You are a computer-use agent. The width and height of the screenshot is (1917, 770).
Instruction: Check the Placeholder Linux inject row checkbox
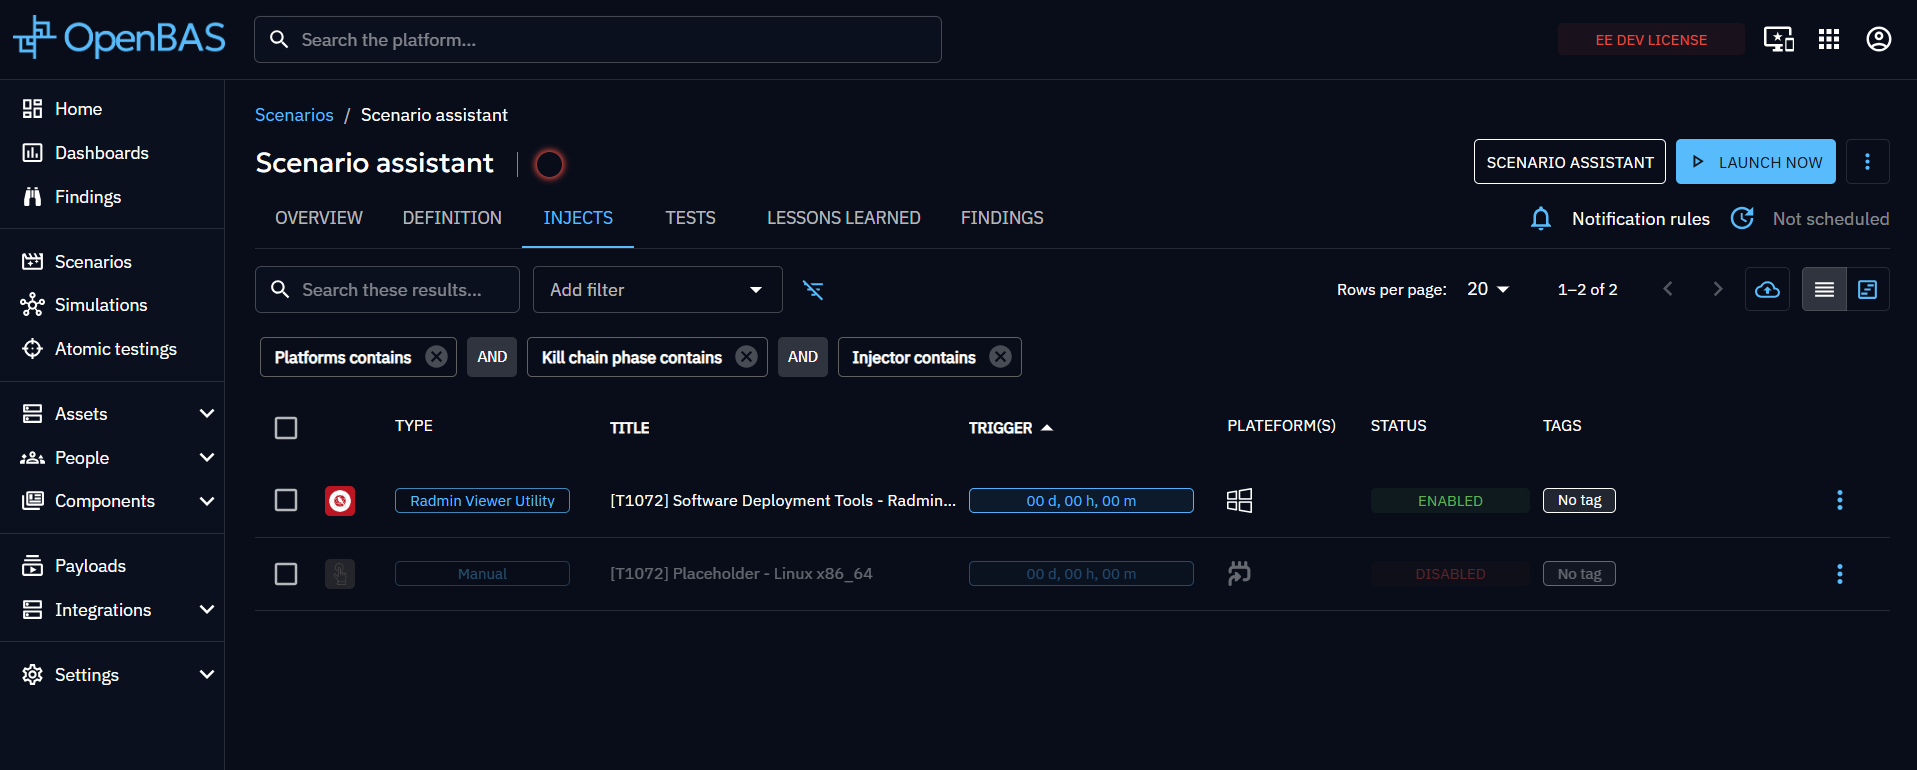[x=286, y=574]
